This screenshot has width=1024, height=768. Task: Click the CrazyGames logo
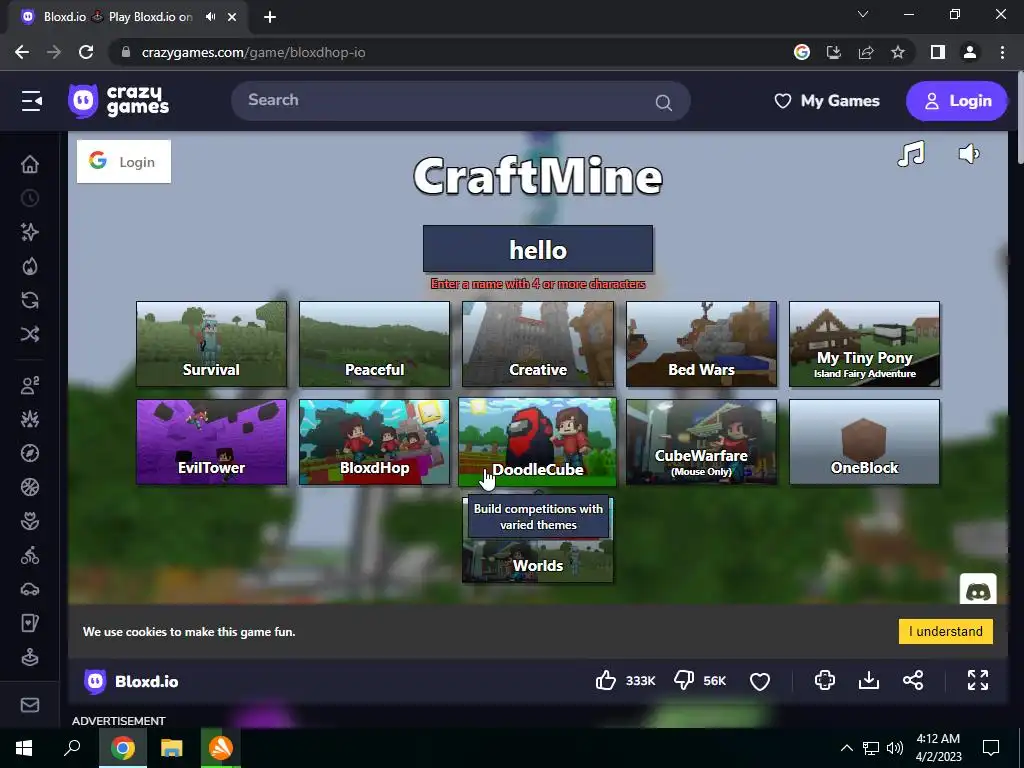click(118, 101)
